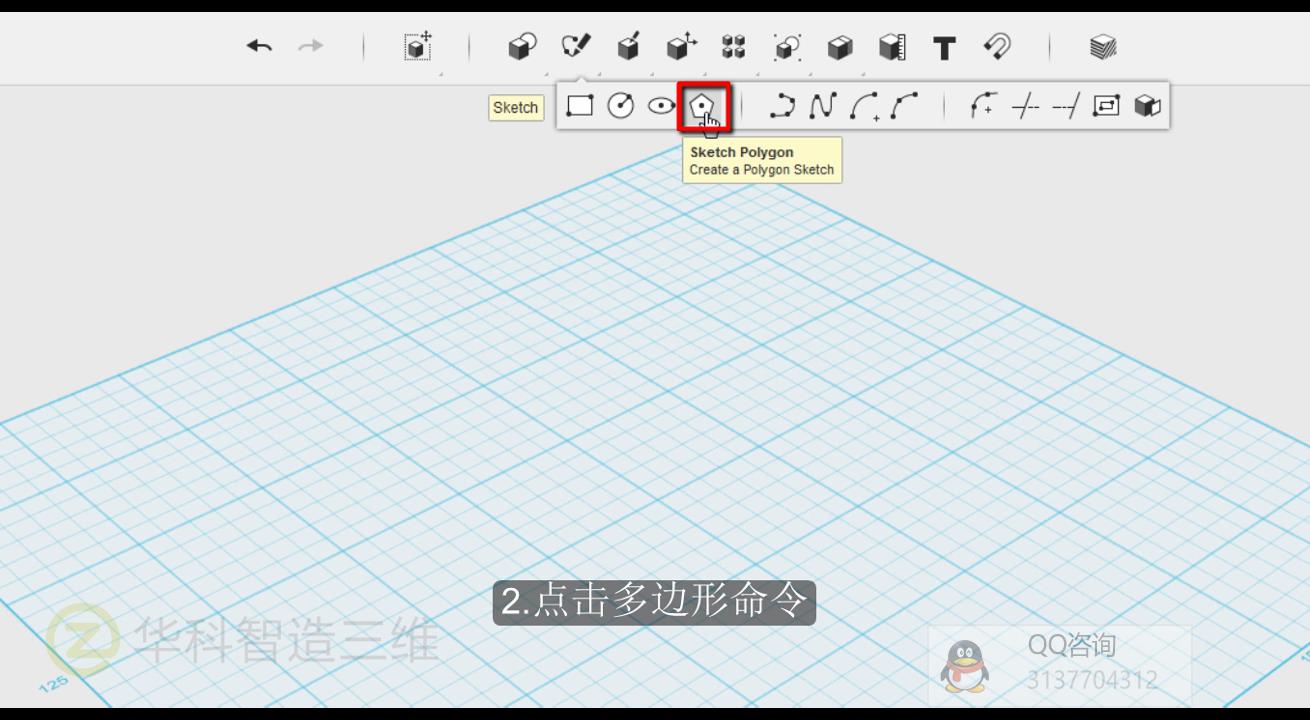
Task: Open the Grouping tools menu
Action: pos(788,47)
